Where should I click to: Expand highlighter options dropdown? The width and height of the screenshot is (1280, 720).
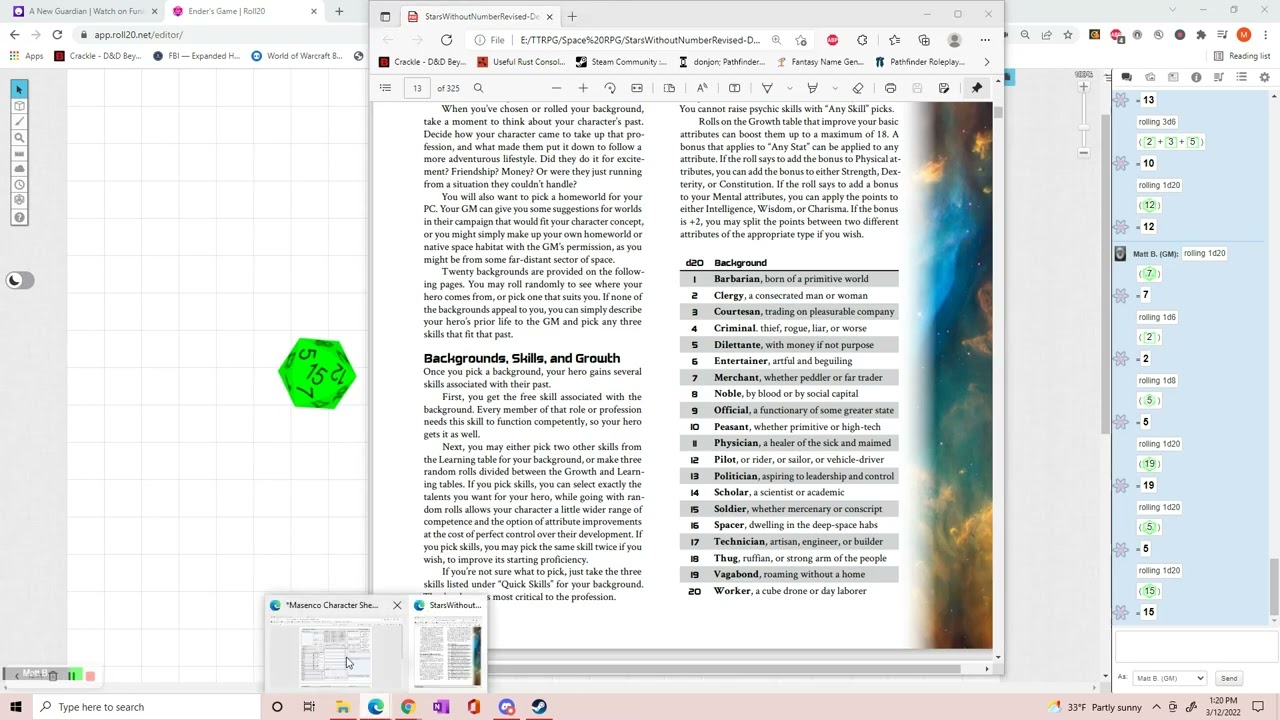[834, 88]
